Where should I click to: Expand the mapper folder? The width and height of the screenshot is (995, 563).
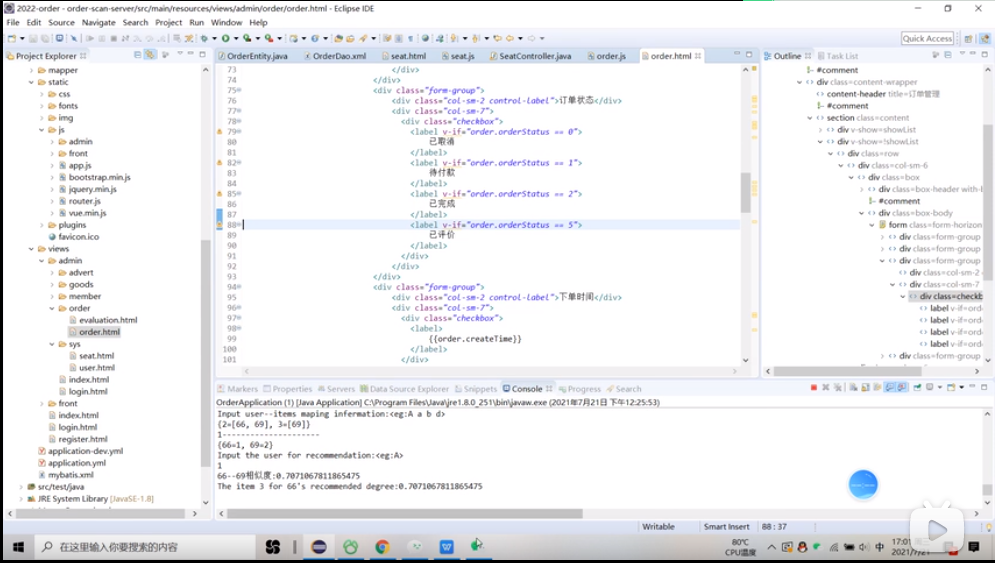point(31,70)
